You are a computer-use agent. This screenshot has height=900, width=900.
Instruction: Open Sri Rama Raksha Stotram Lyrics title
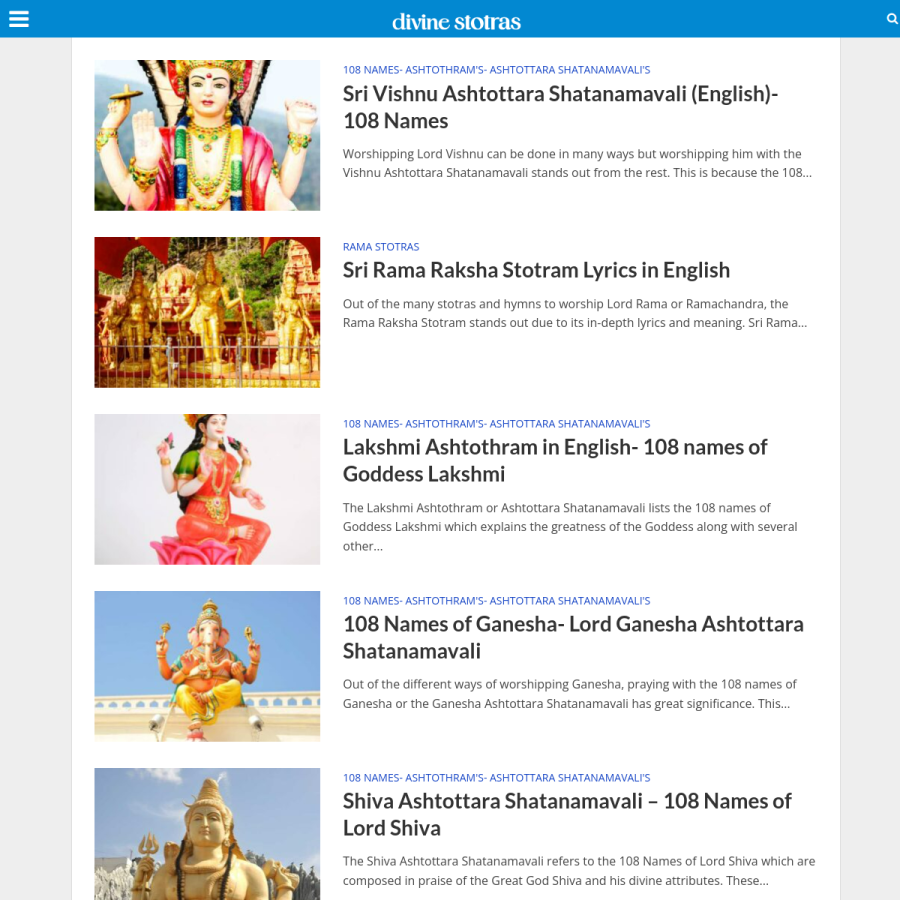point(536,270)
